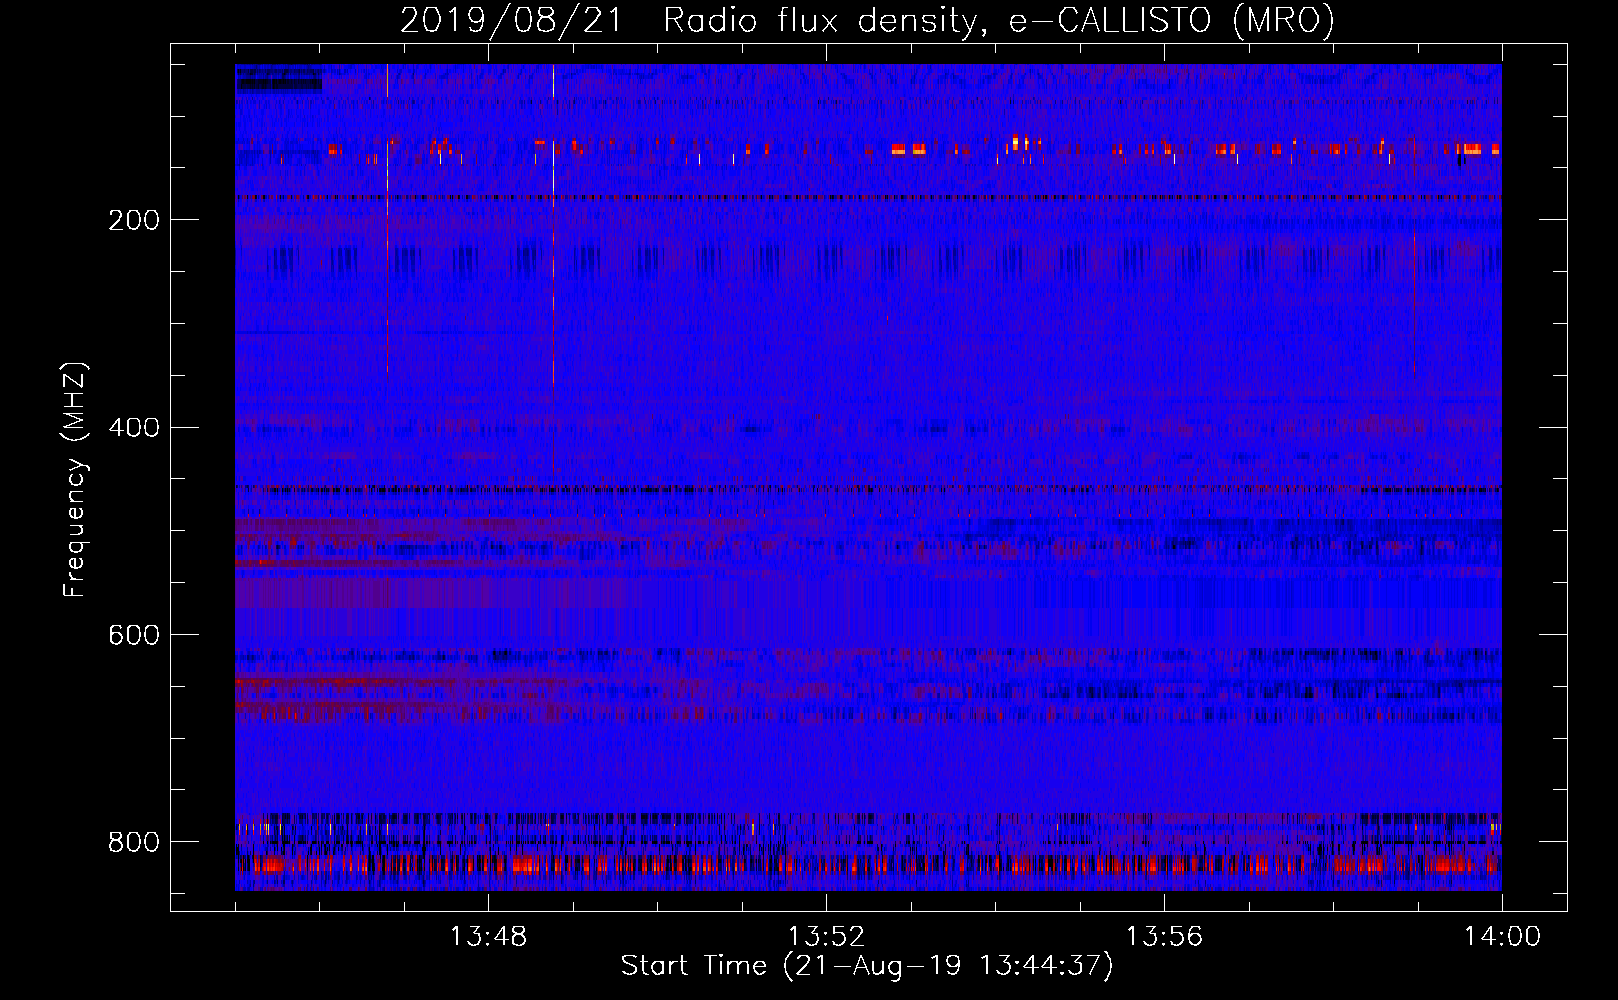Click the 'Start Time (21-Aug-19 13:44:37)' label

point(867,966)
